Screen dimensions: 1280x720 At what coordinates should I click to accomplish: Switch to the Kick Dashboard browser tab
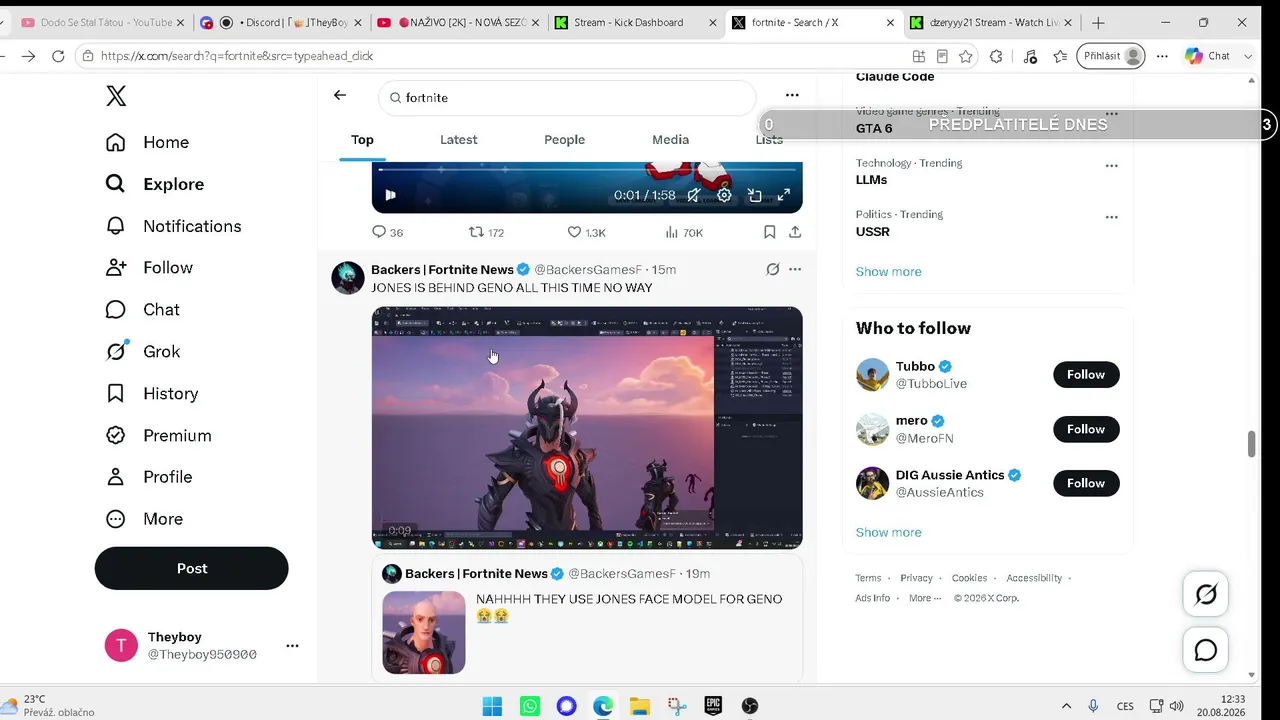tap(637, 23)
